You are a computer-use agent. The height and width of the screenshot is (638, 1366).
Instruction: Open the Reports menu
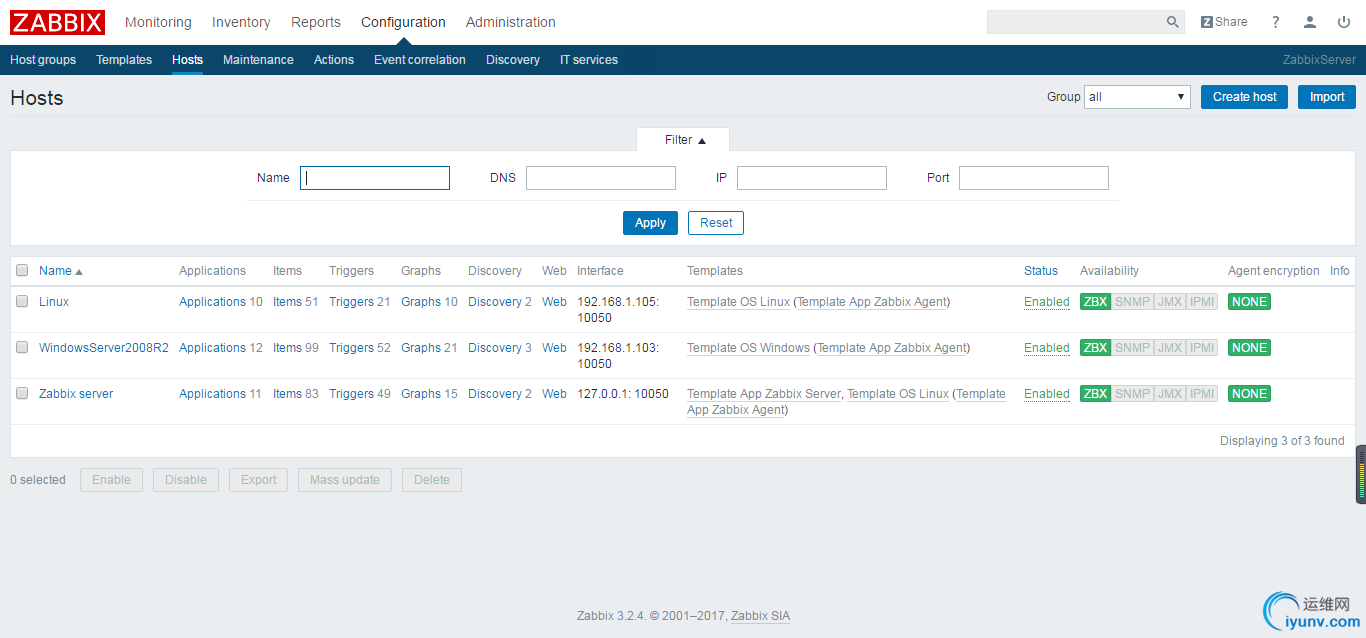pyautogui.click(x=316, y=22)
